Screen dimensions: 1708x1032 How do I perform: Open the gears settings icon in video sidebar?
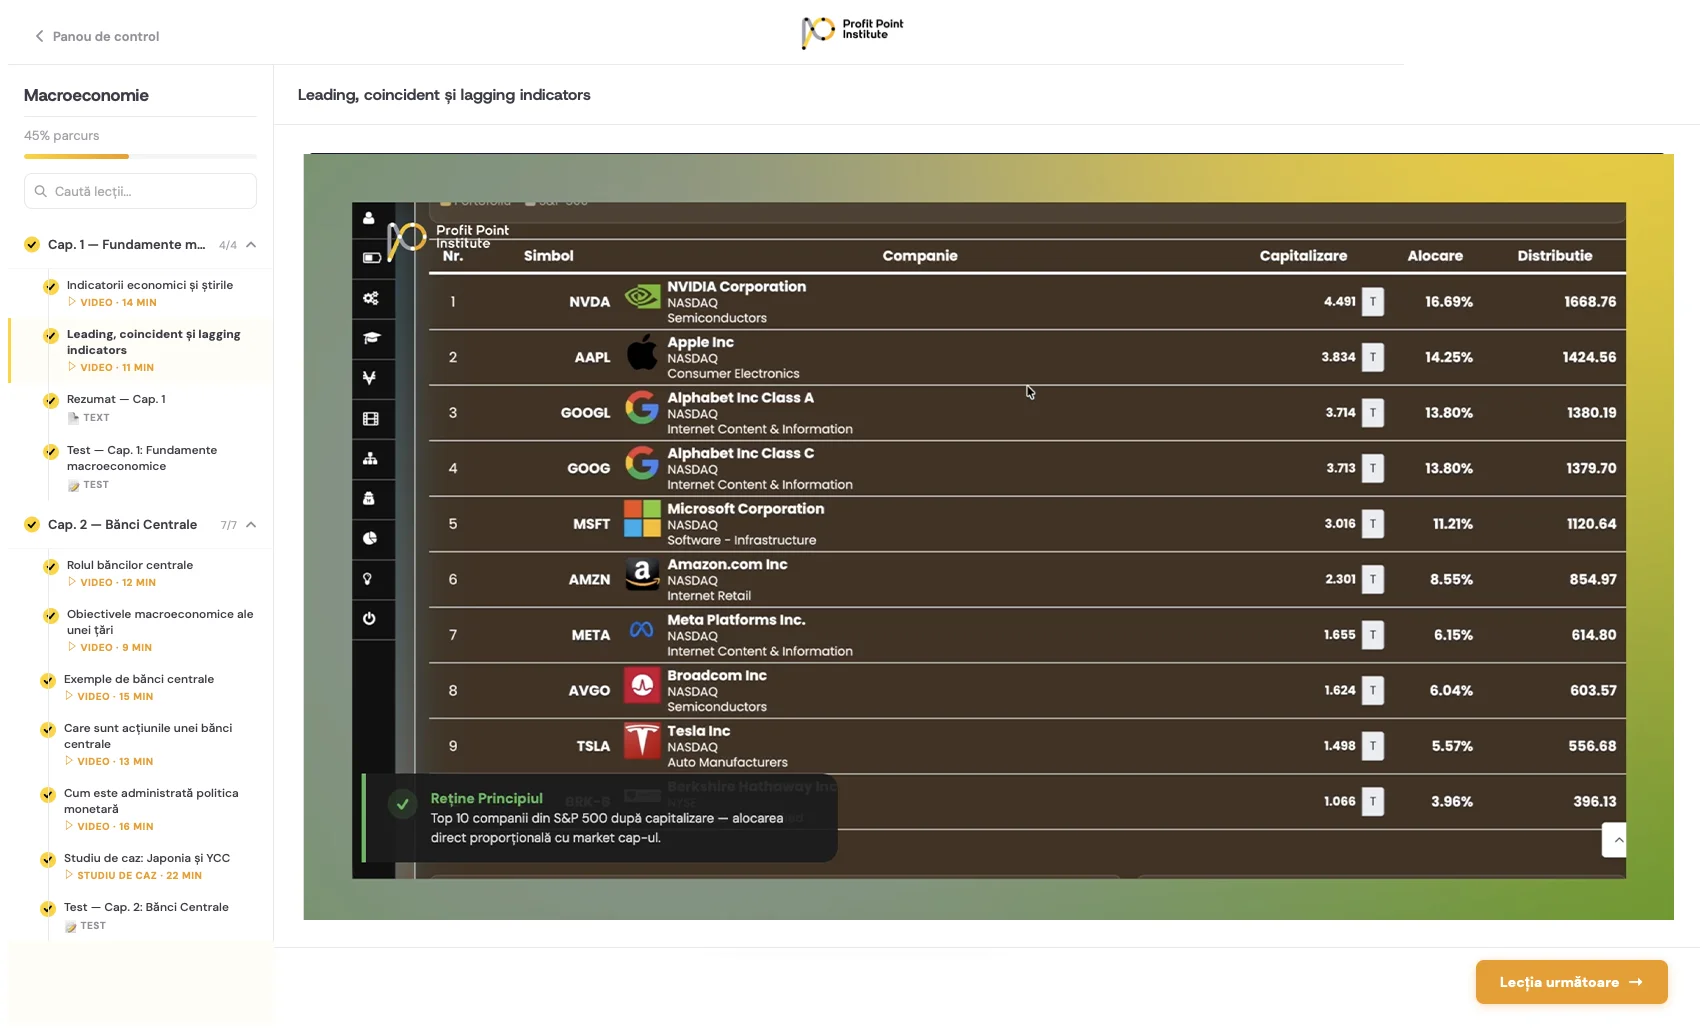point(371,298)
